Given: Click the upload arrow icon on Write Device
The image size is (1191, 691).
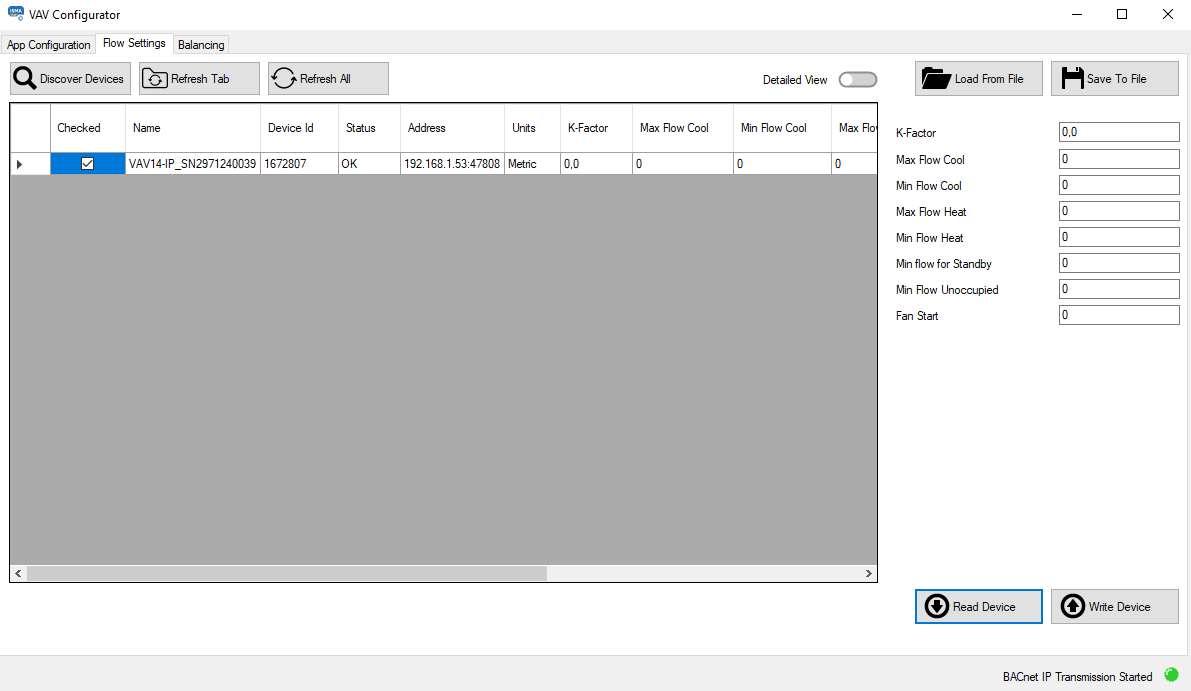Looking at the screenshot, I should (x=1073, y=606).
